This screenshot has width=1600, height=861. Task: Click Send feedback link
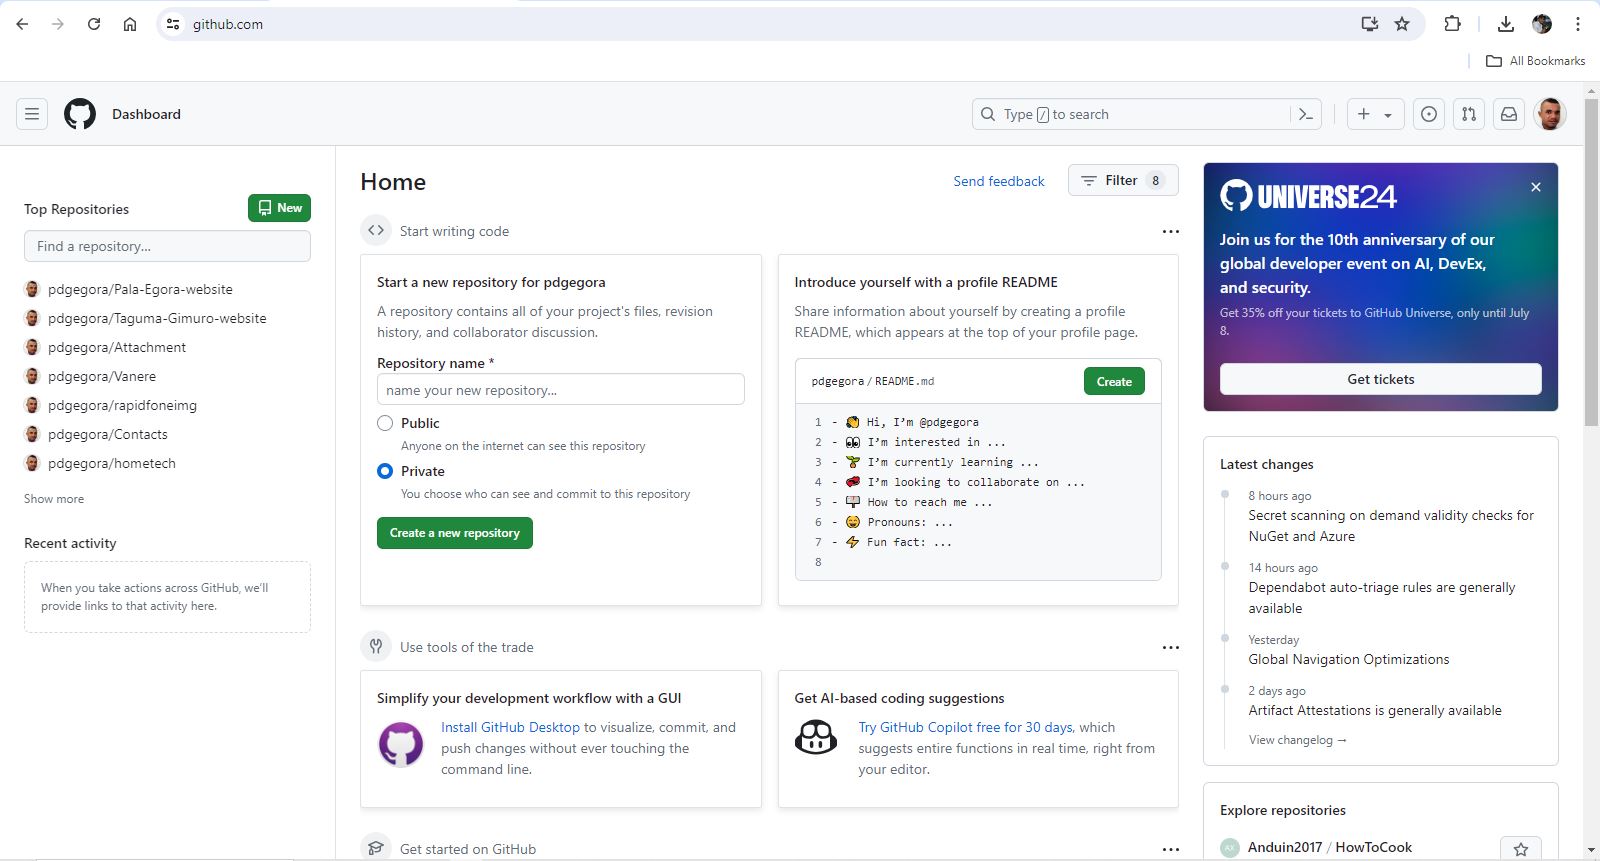(x=999, y=181)
